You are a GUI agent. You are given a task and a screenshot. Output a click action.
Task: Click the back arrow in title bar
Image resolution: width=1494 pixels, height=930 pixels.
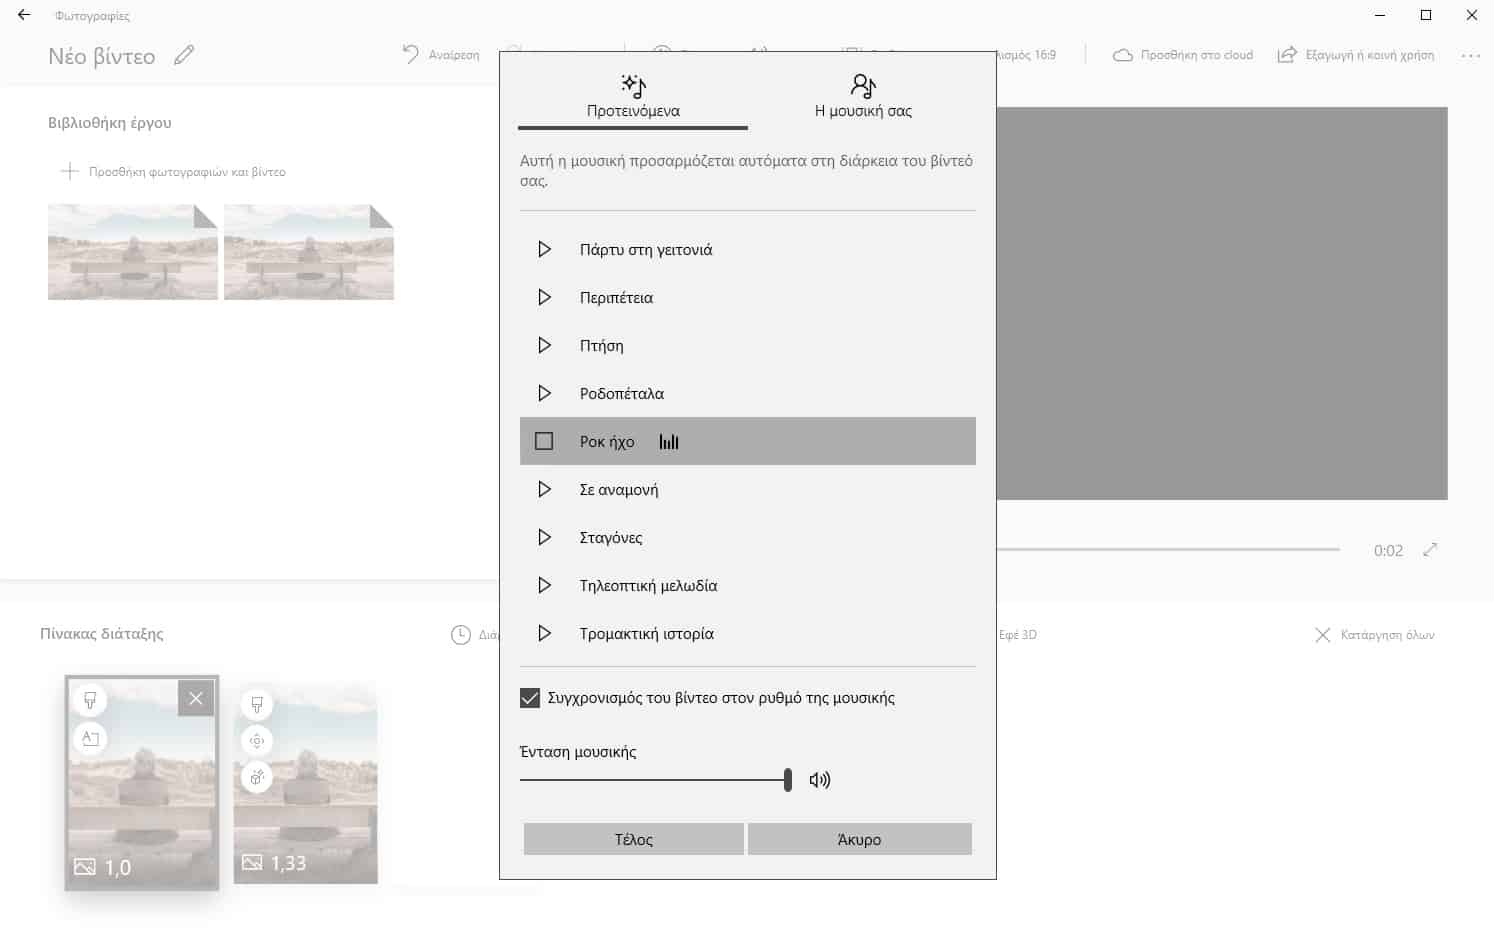pyautogui.click(x=24, y=15)
